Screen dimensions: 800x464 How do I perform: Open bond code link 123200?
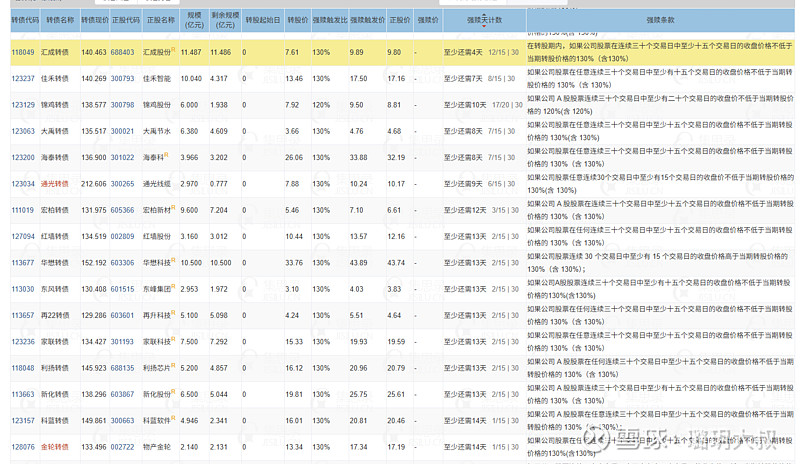pyautogui.click(x=23, y=158)
